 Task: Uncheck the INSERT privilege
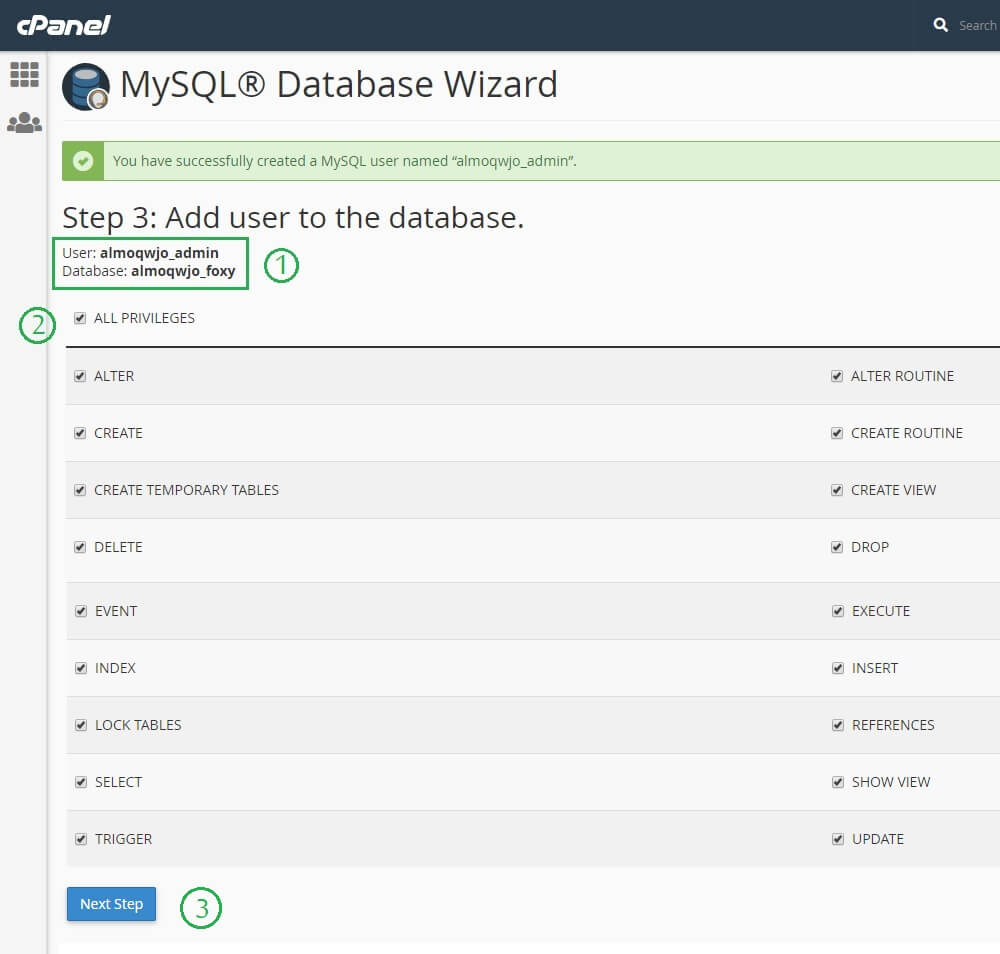pyautogui.click(x=838, y=668)
